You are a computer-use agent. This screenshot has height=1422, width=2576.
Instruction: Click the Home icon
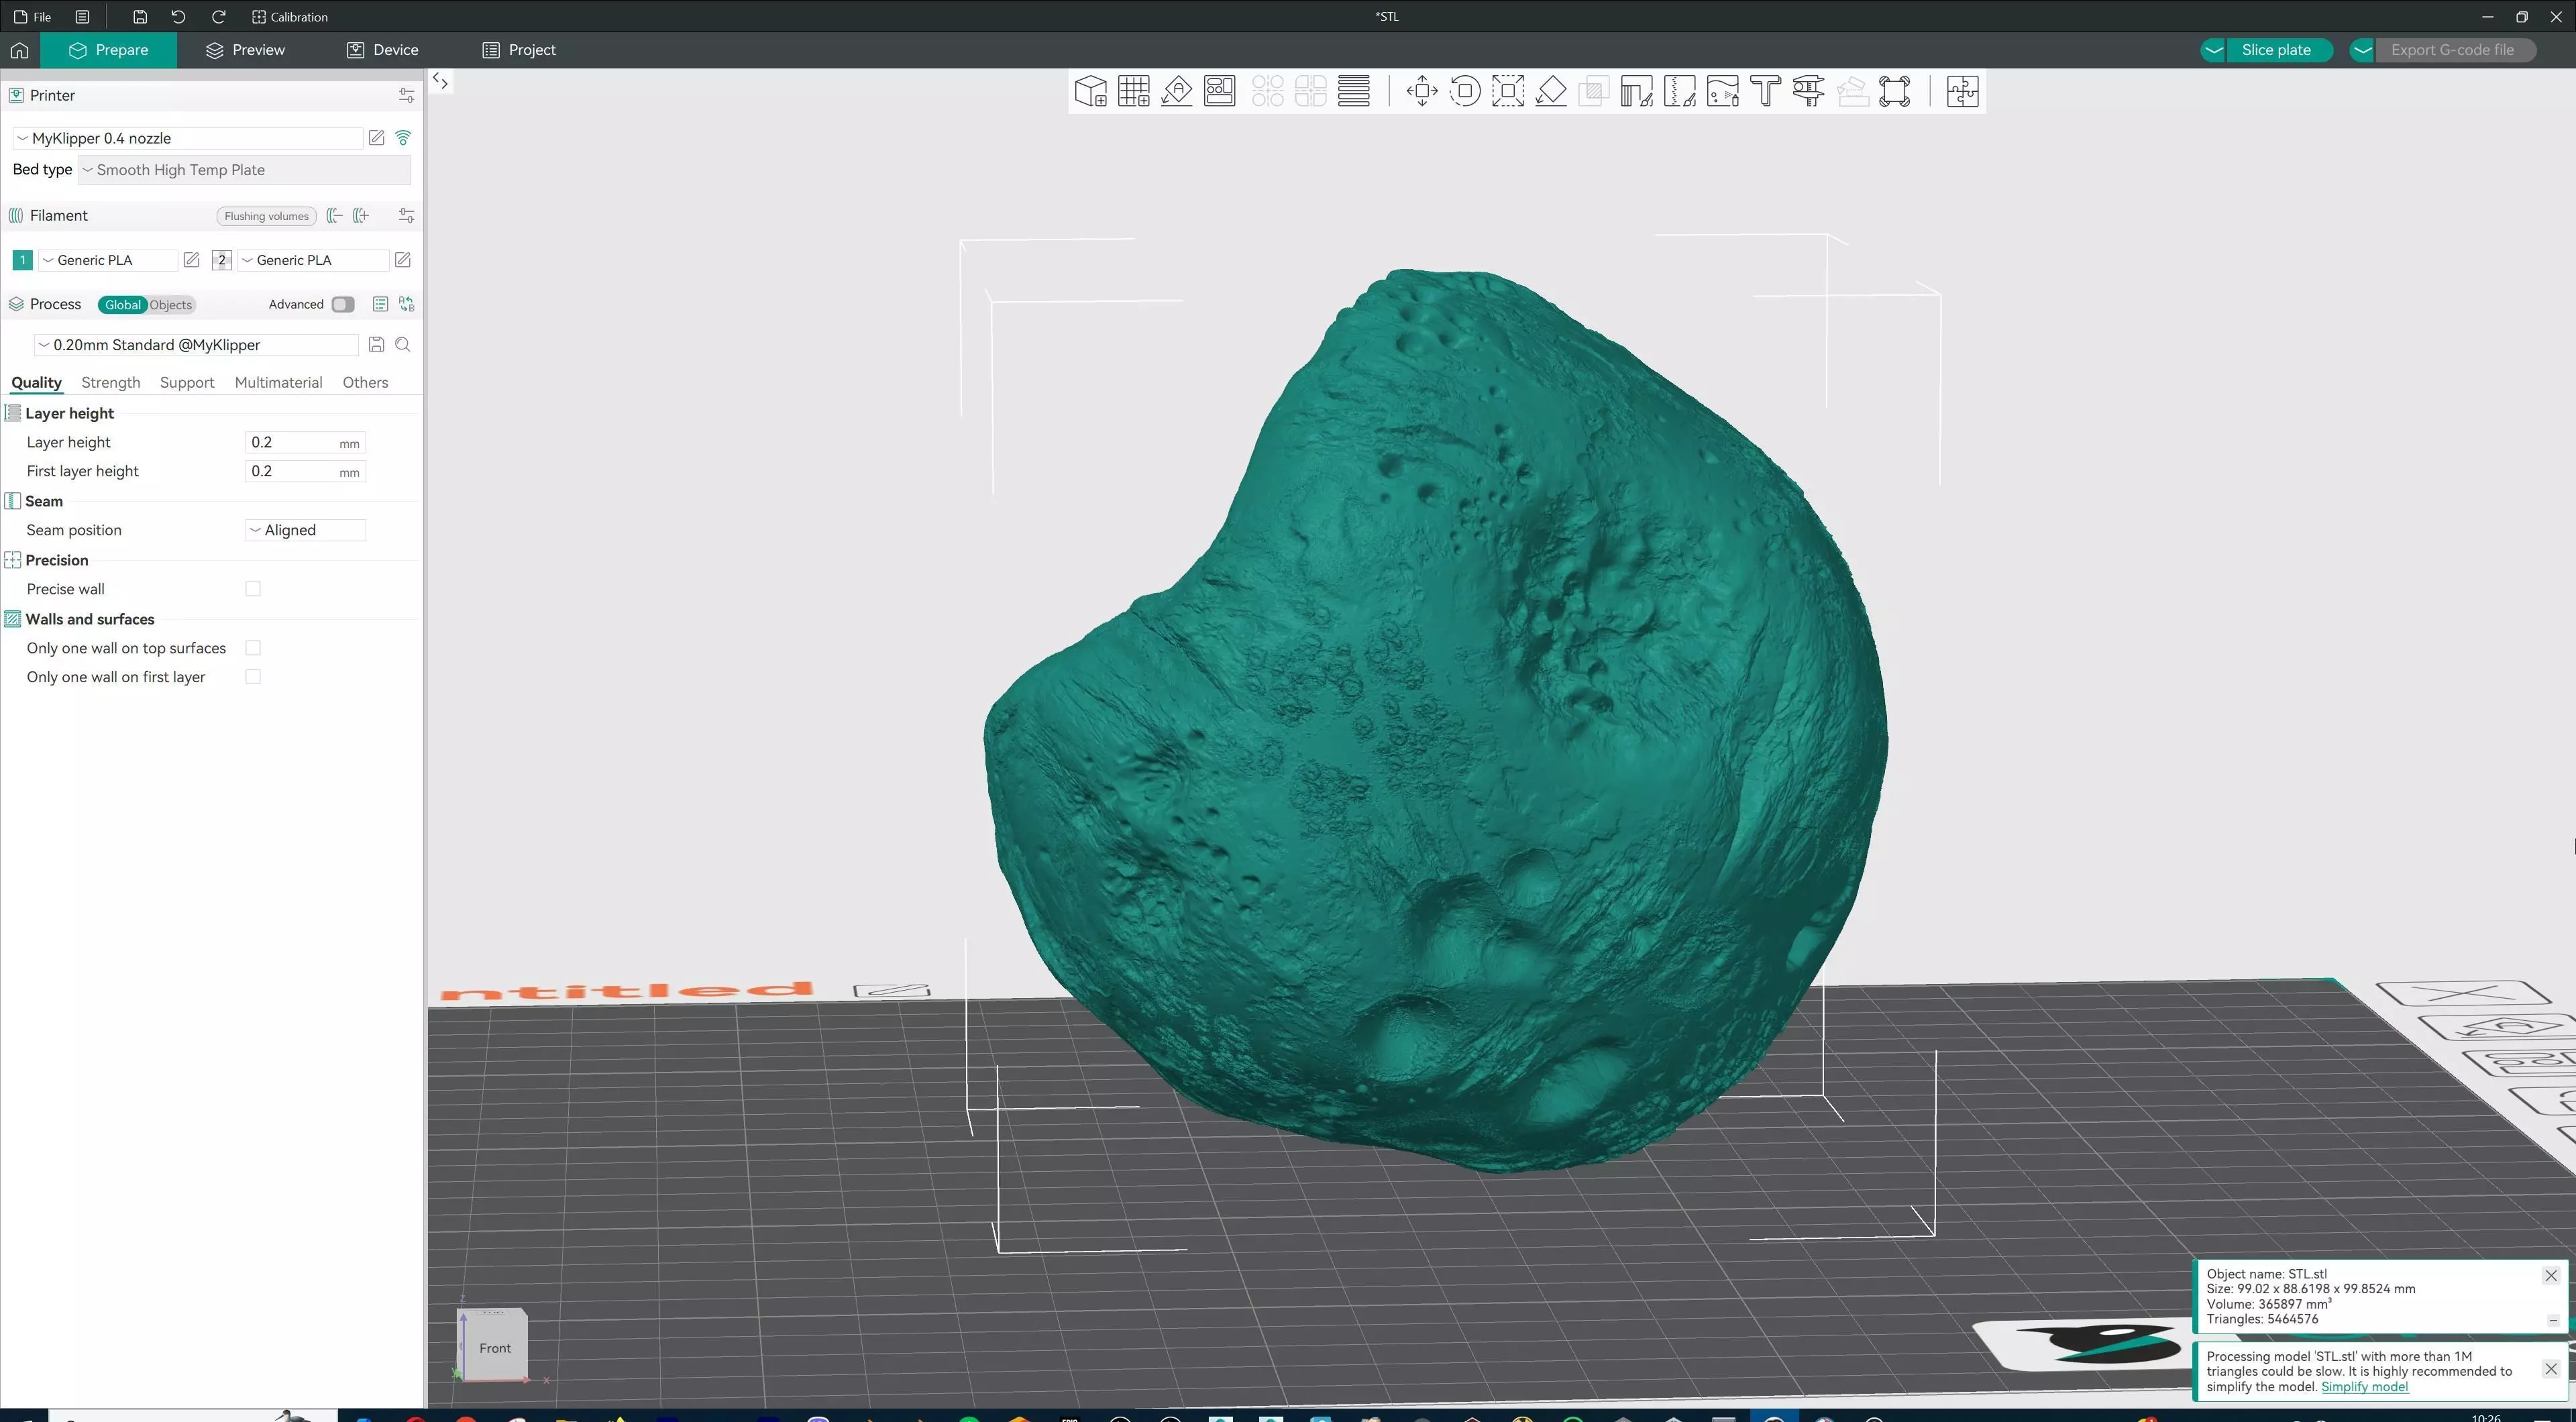pyautogui.click(x=20, y=50)
